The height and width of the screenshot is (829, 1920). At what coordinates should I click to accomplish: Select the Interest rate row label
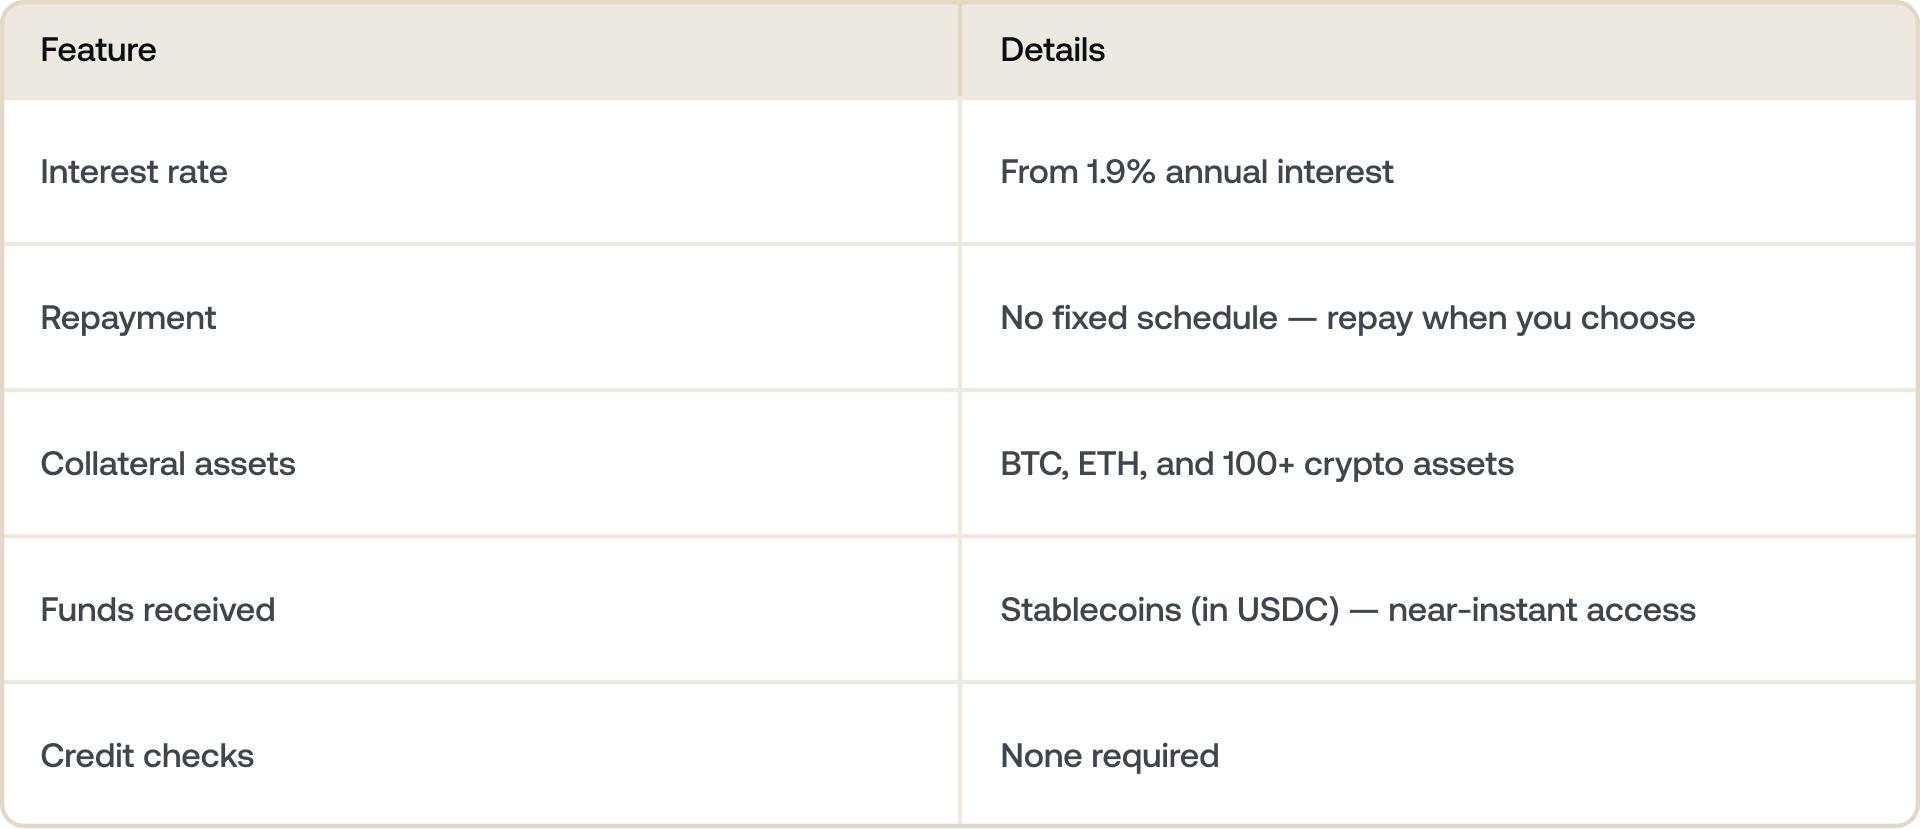pyautogui.click(x=134, y=172)
